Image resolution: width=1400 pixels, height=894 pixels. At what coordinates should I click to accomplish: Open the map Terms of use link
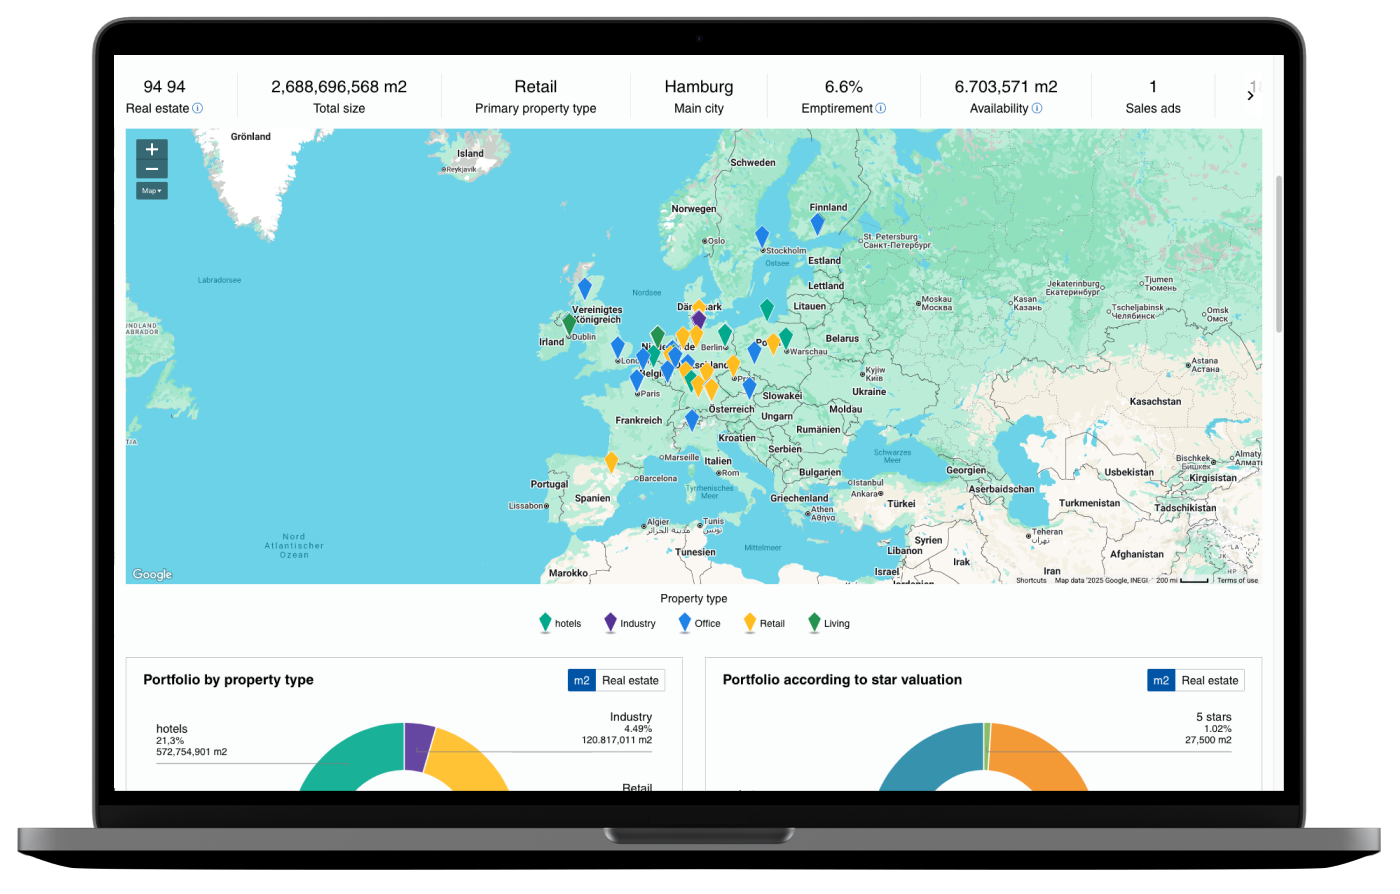[x=1237, y=580]
